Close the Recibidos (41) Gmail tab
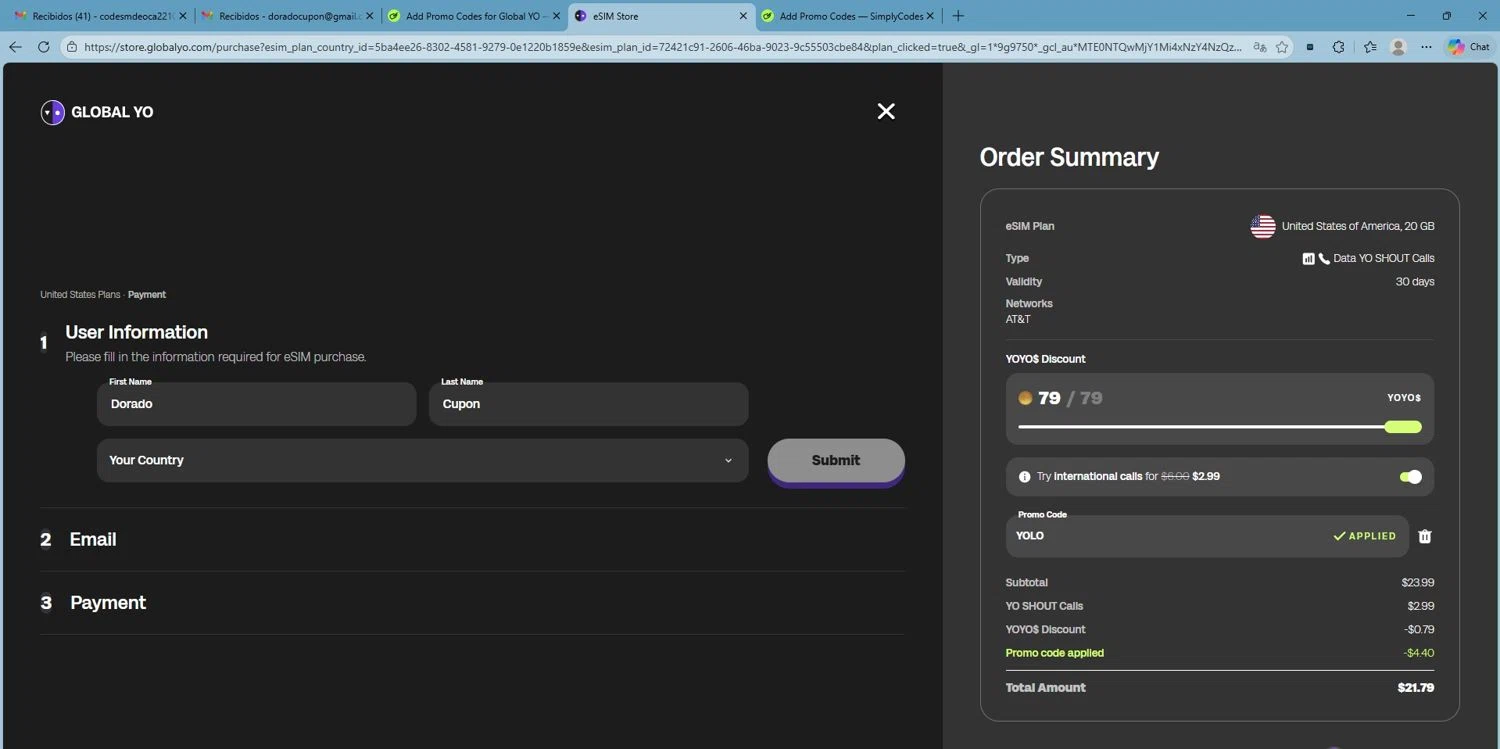The width and height of the screenshot is (1500, 749). [x=182, y=16]
